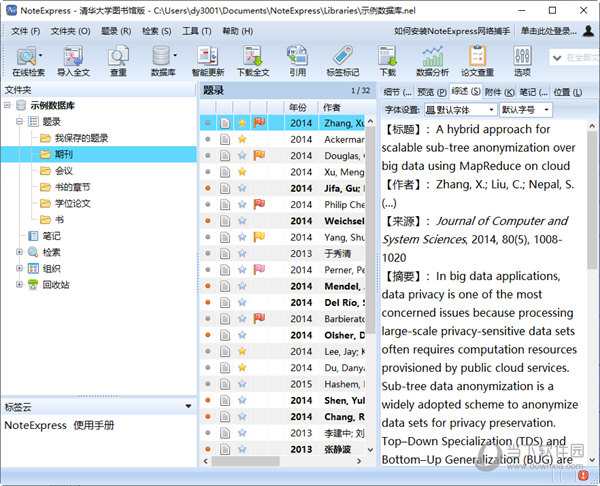600x486 pixels.
Task: Expand the 组织 tree node
Action: click(19, 268)
